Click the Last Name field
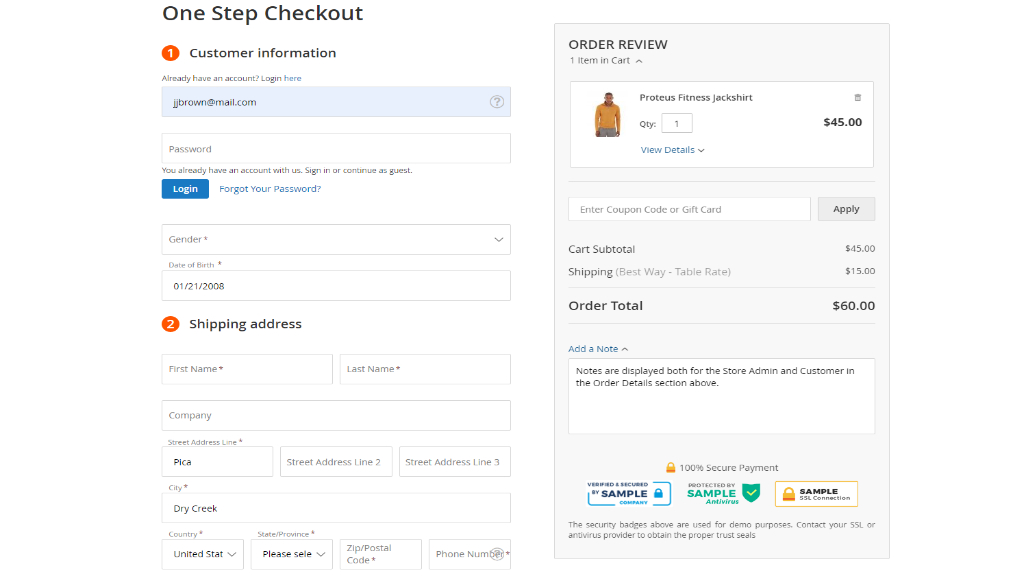The height and width of the screenshot is (576, 1024). pyautogui.click(x=424, y=369)
